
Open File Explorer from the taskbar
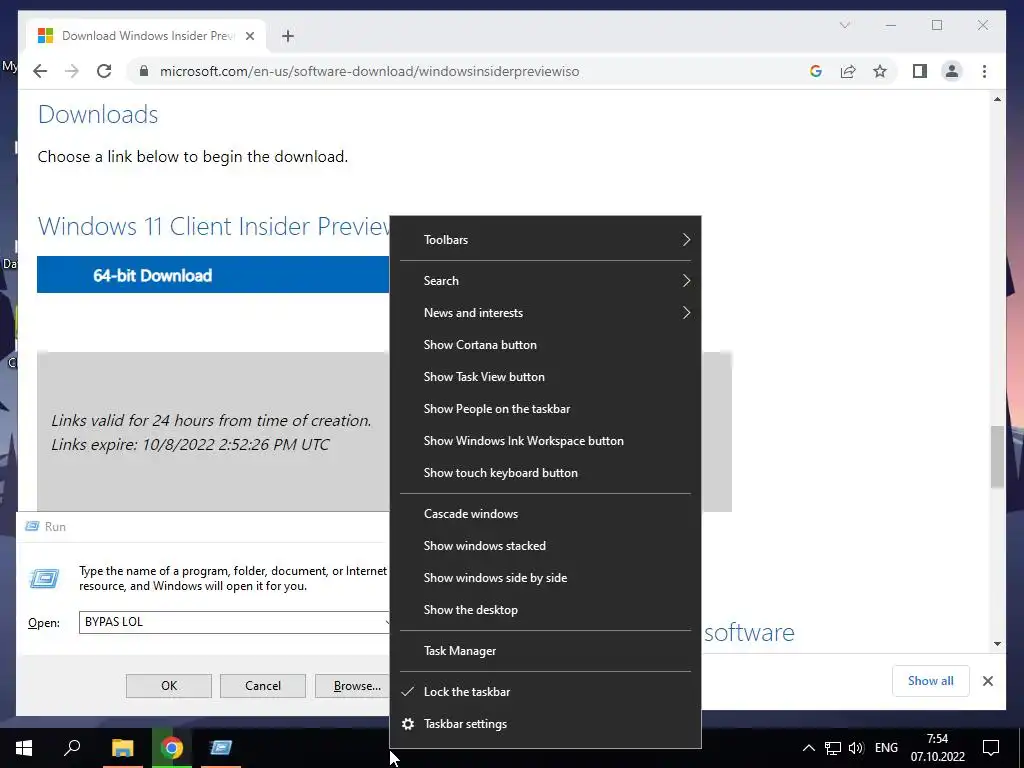[122, 748]
